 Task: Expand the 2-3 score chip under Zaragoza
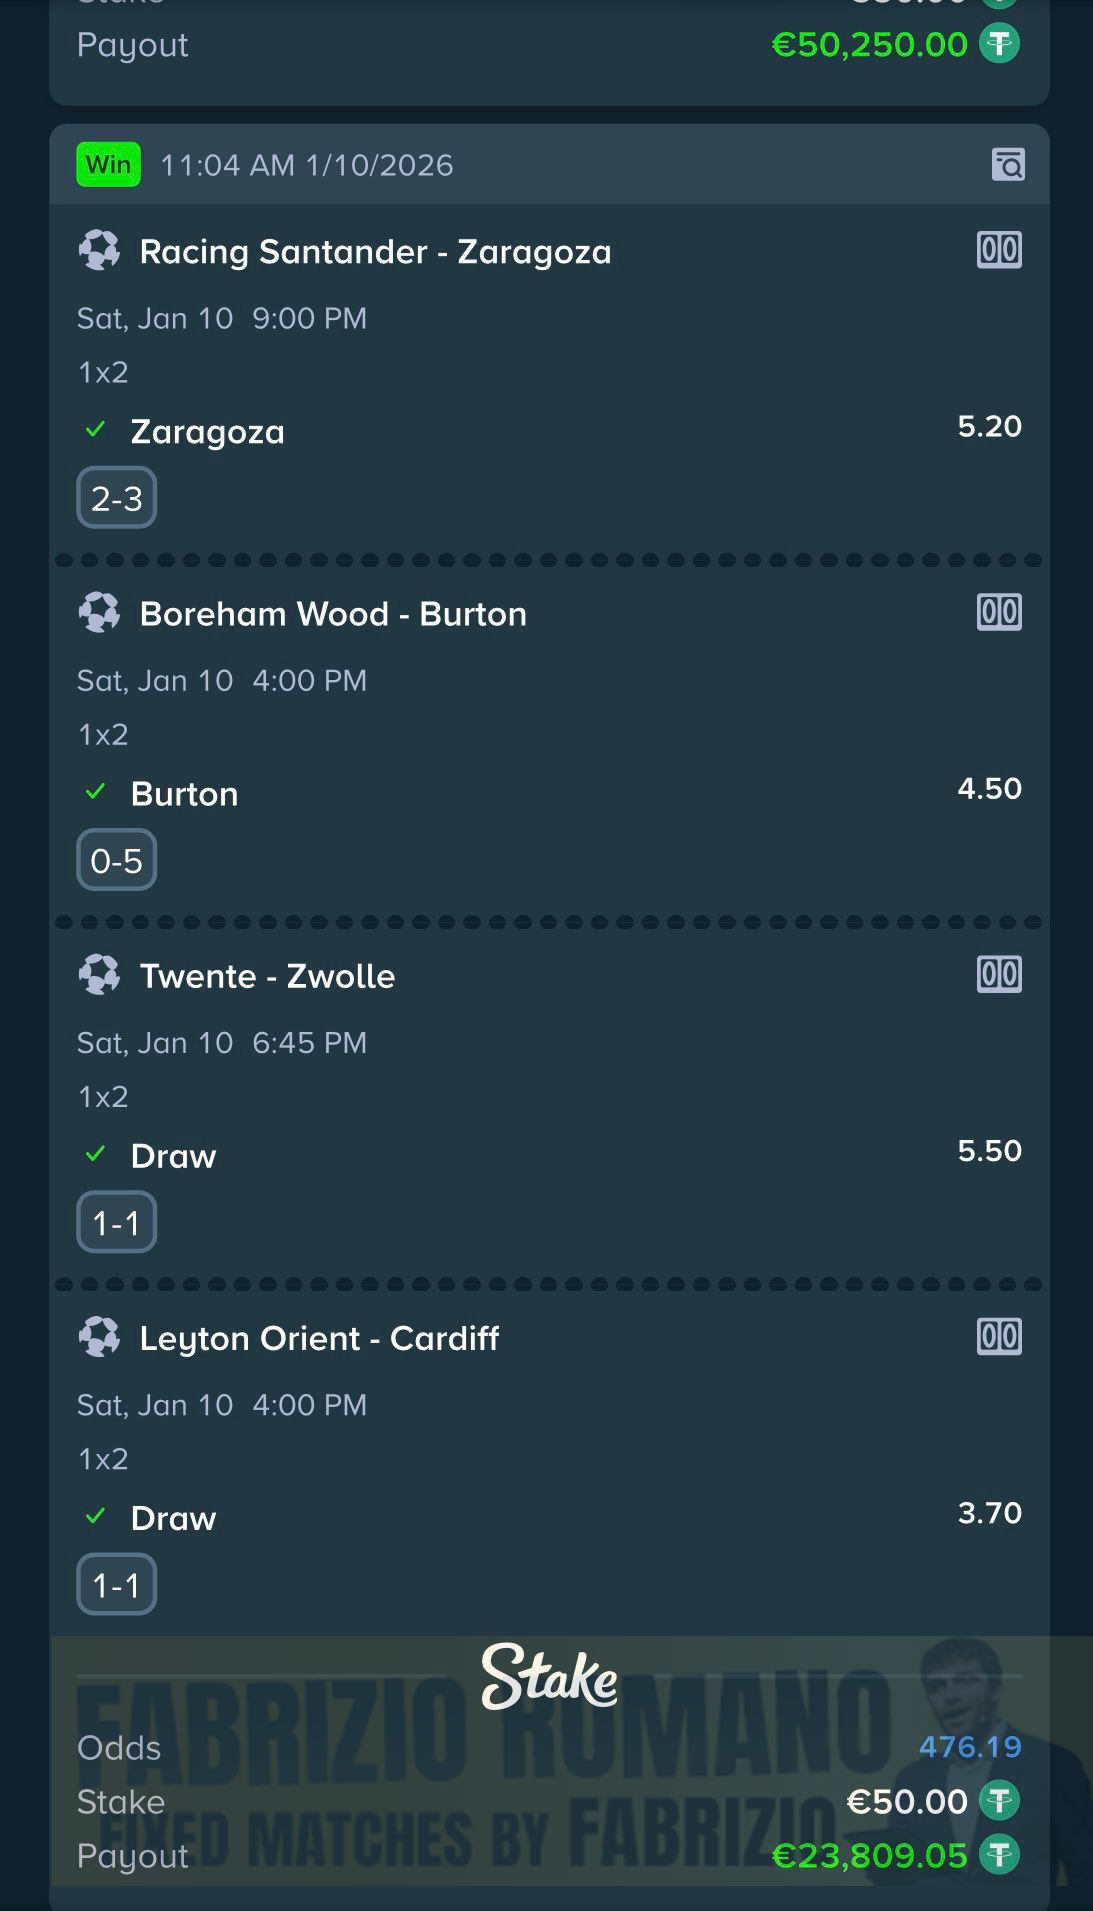point(116,497)
